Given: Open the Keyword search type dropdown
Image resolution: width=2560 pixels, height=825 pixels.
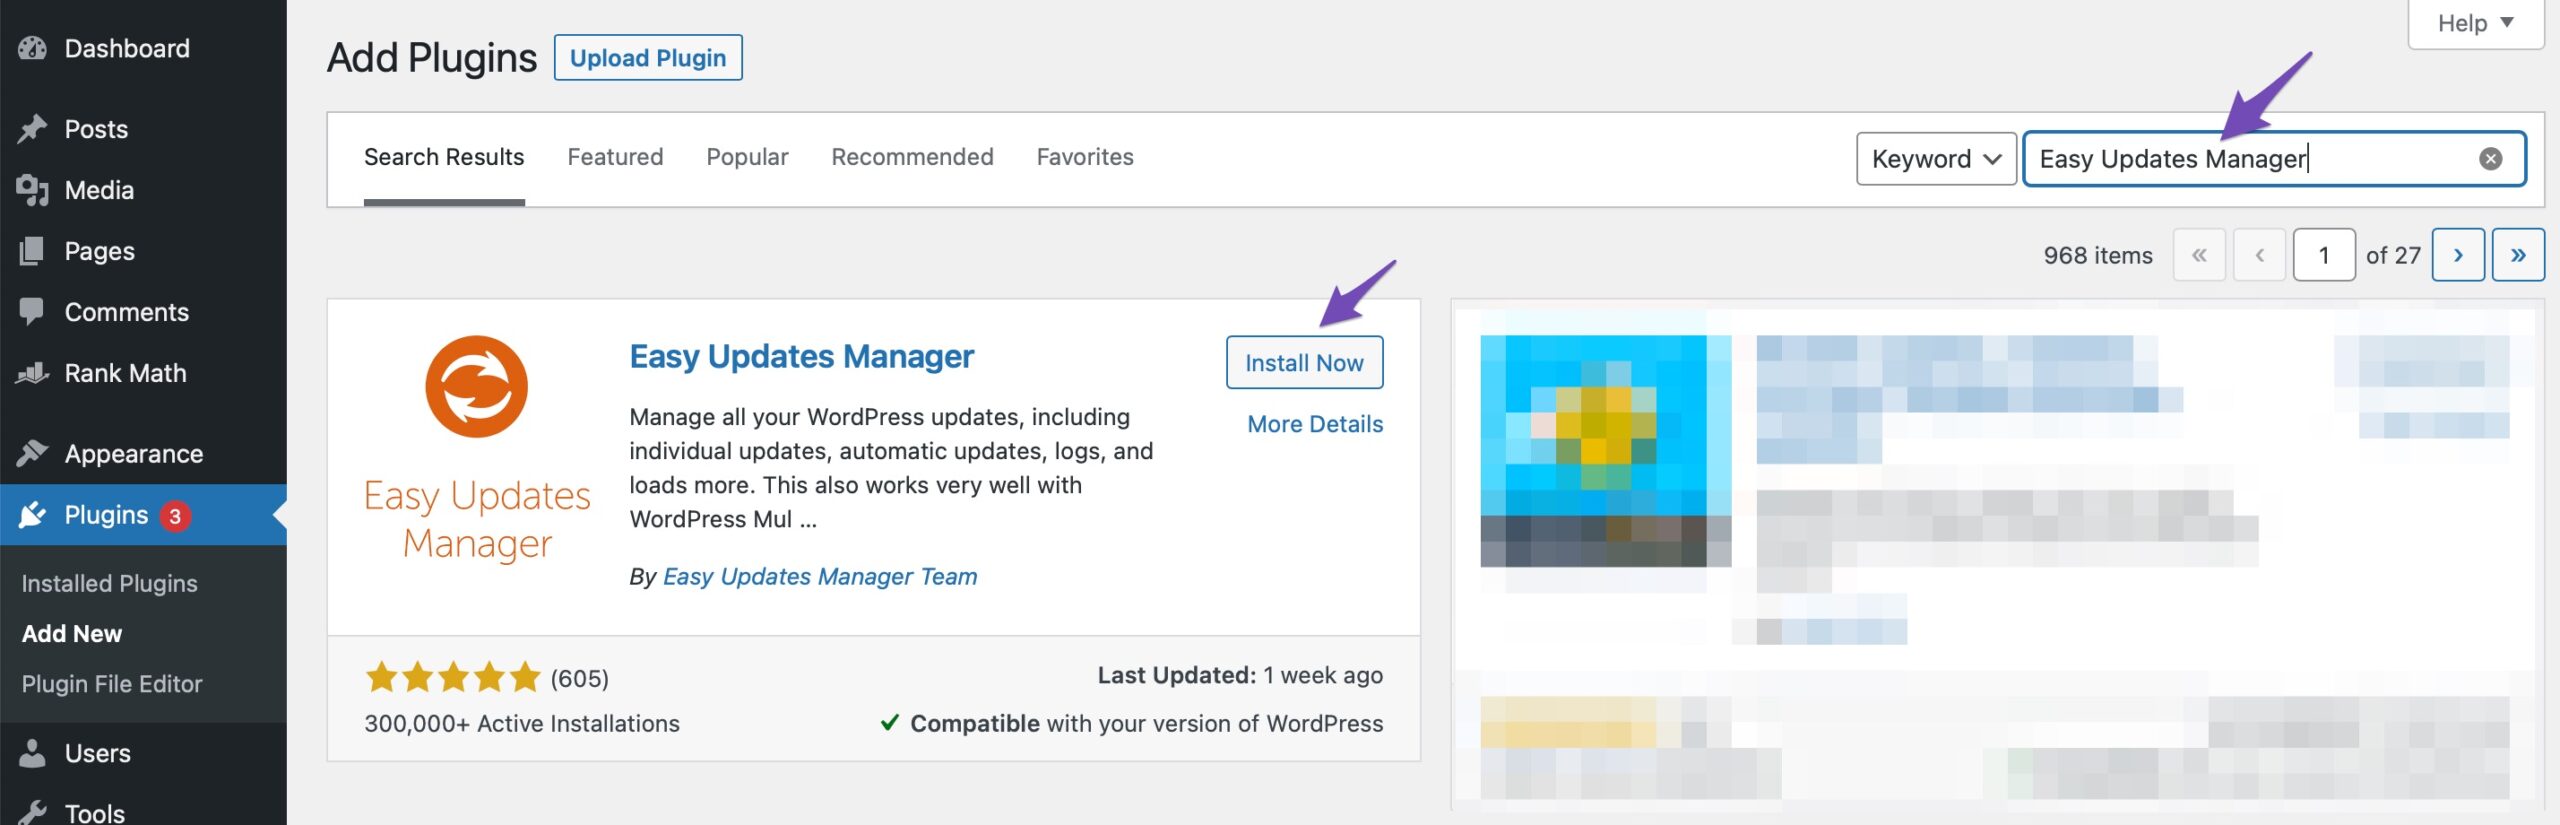Looking at the screenshot, I should coord(1936,159).
